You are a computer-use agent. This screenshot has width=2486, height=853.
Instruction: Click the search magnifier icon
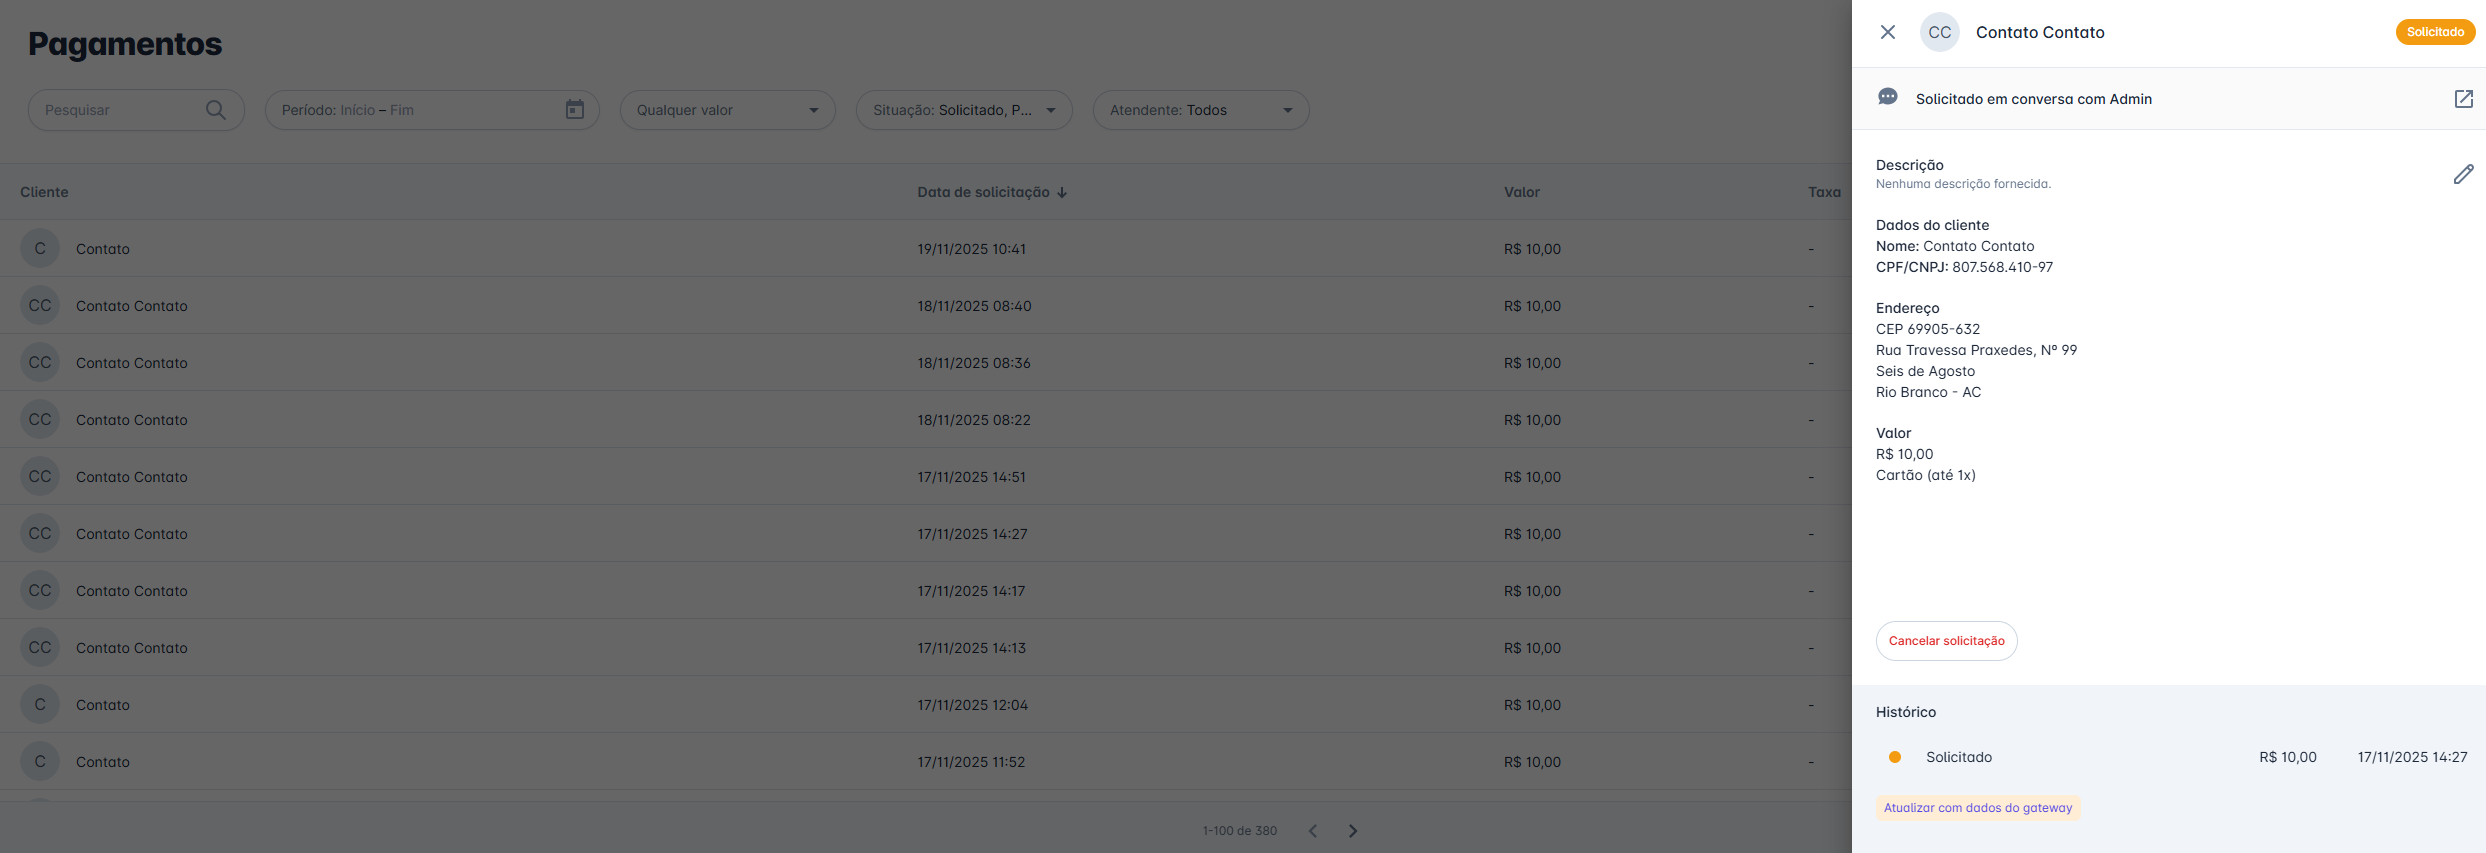[x=215, y=110]
